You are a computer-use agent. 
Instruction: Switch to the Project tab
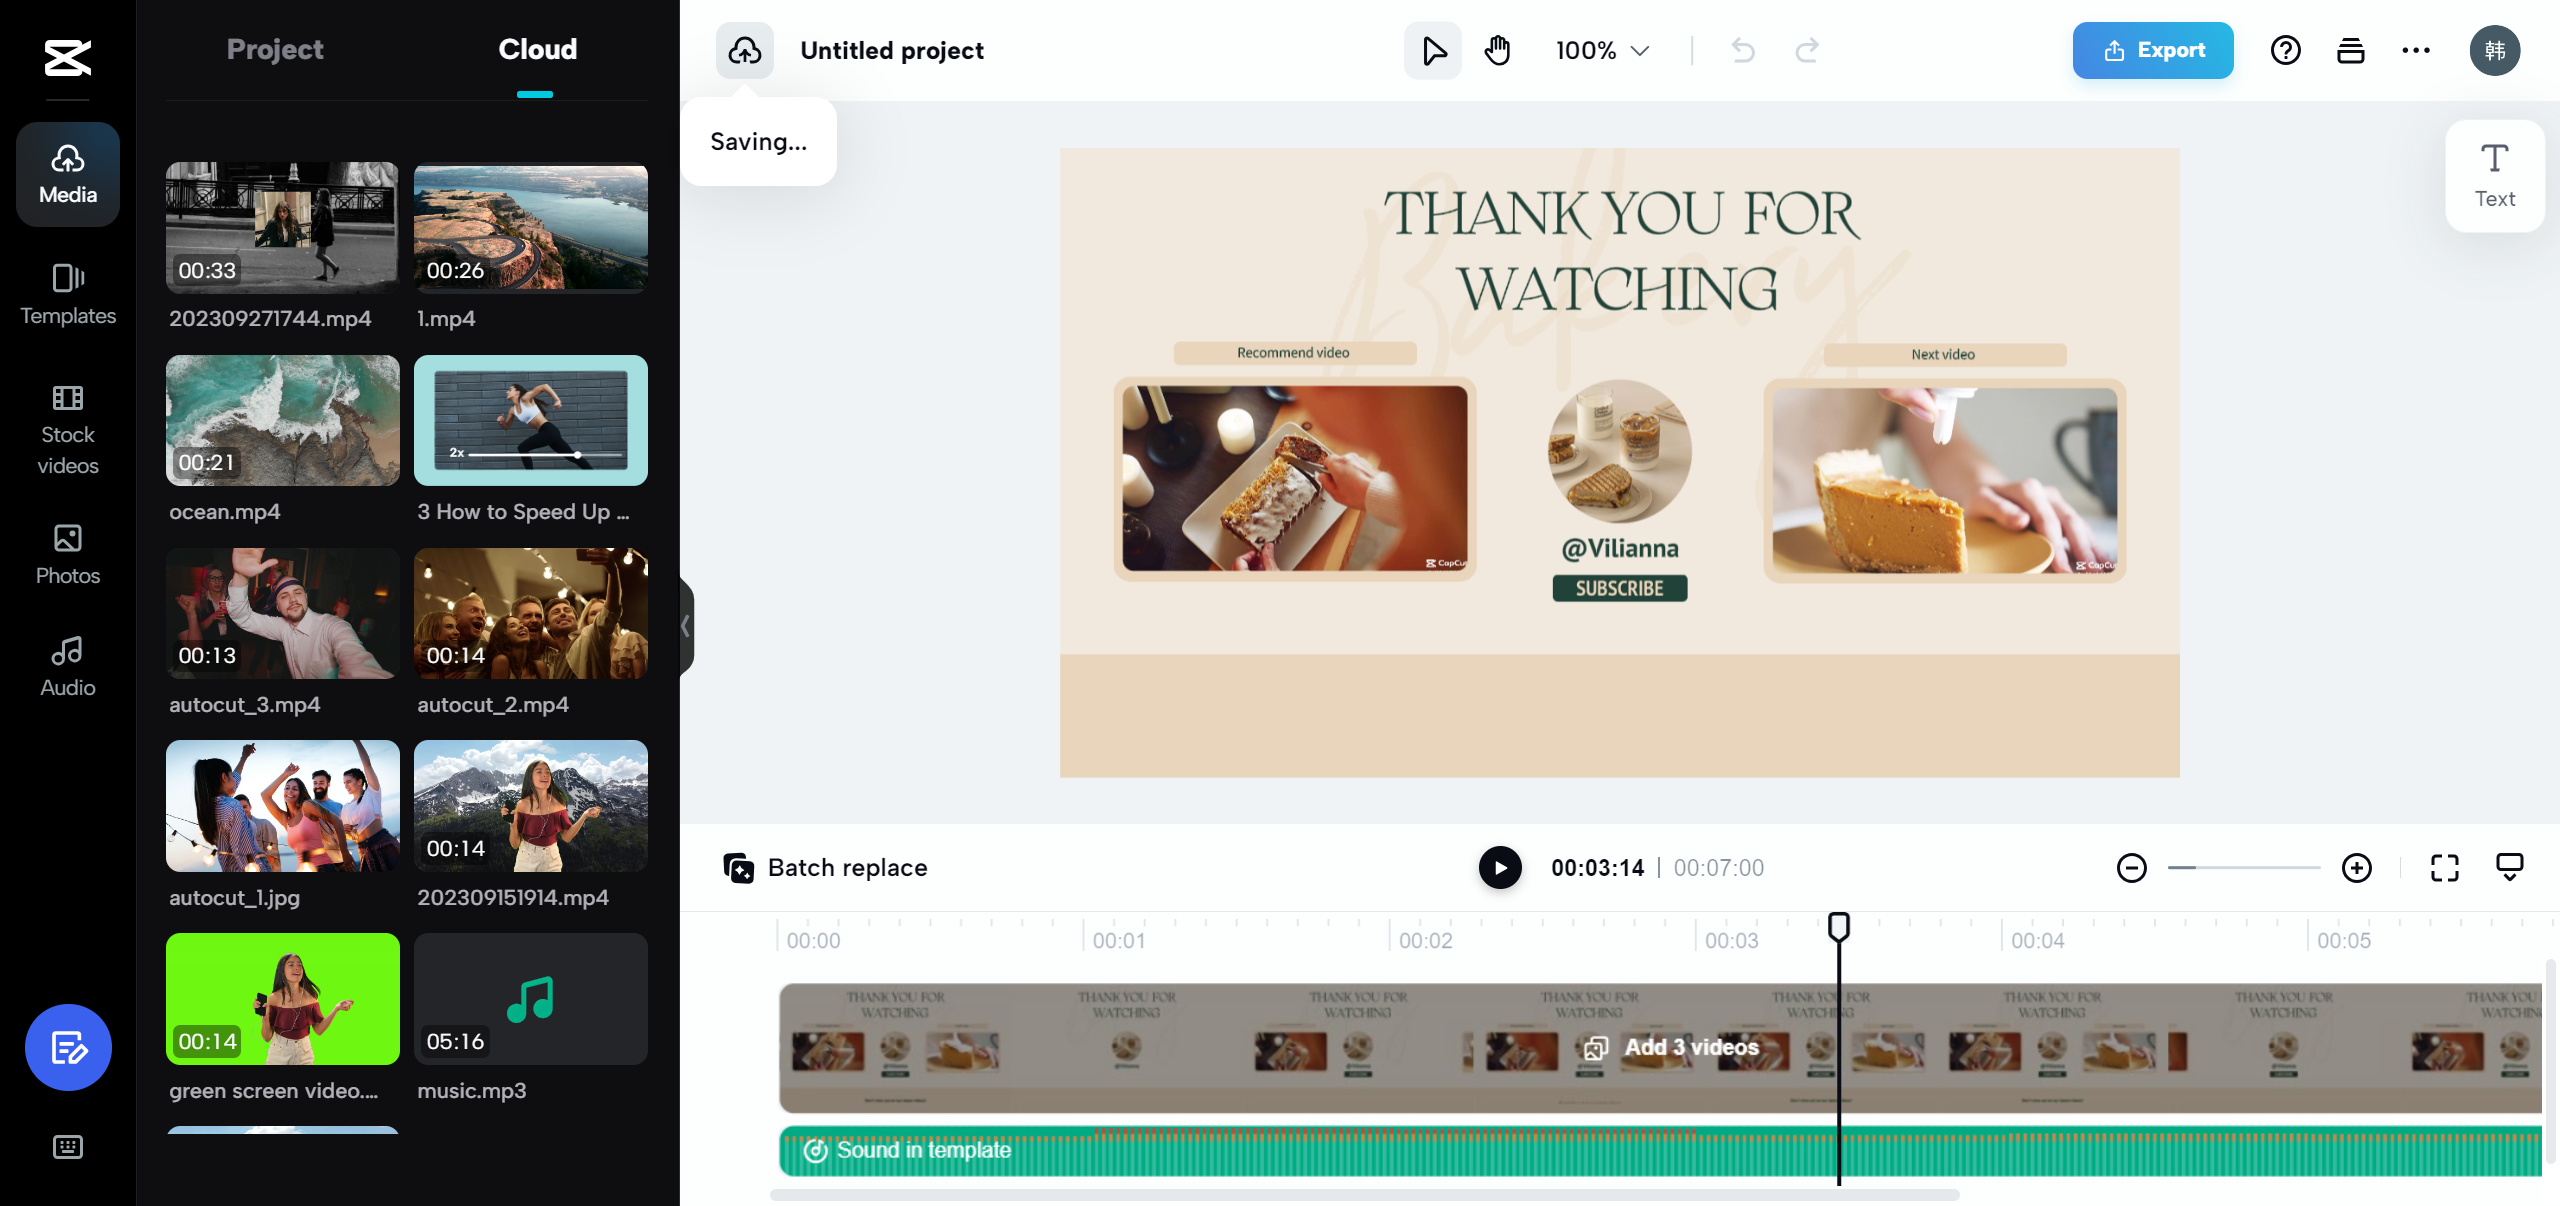click(x=275, y=49)
